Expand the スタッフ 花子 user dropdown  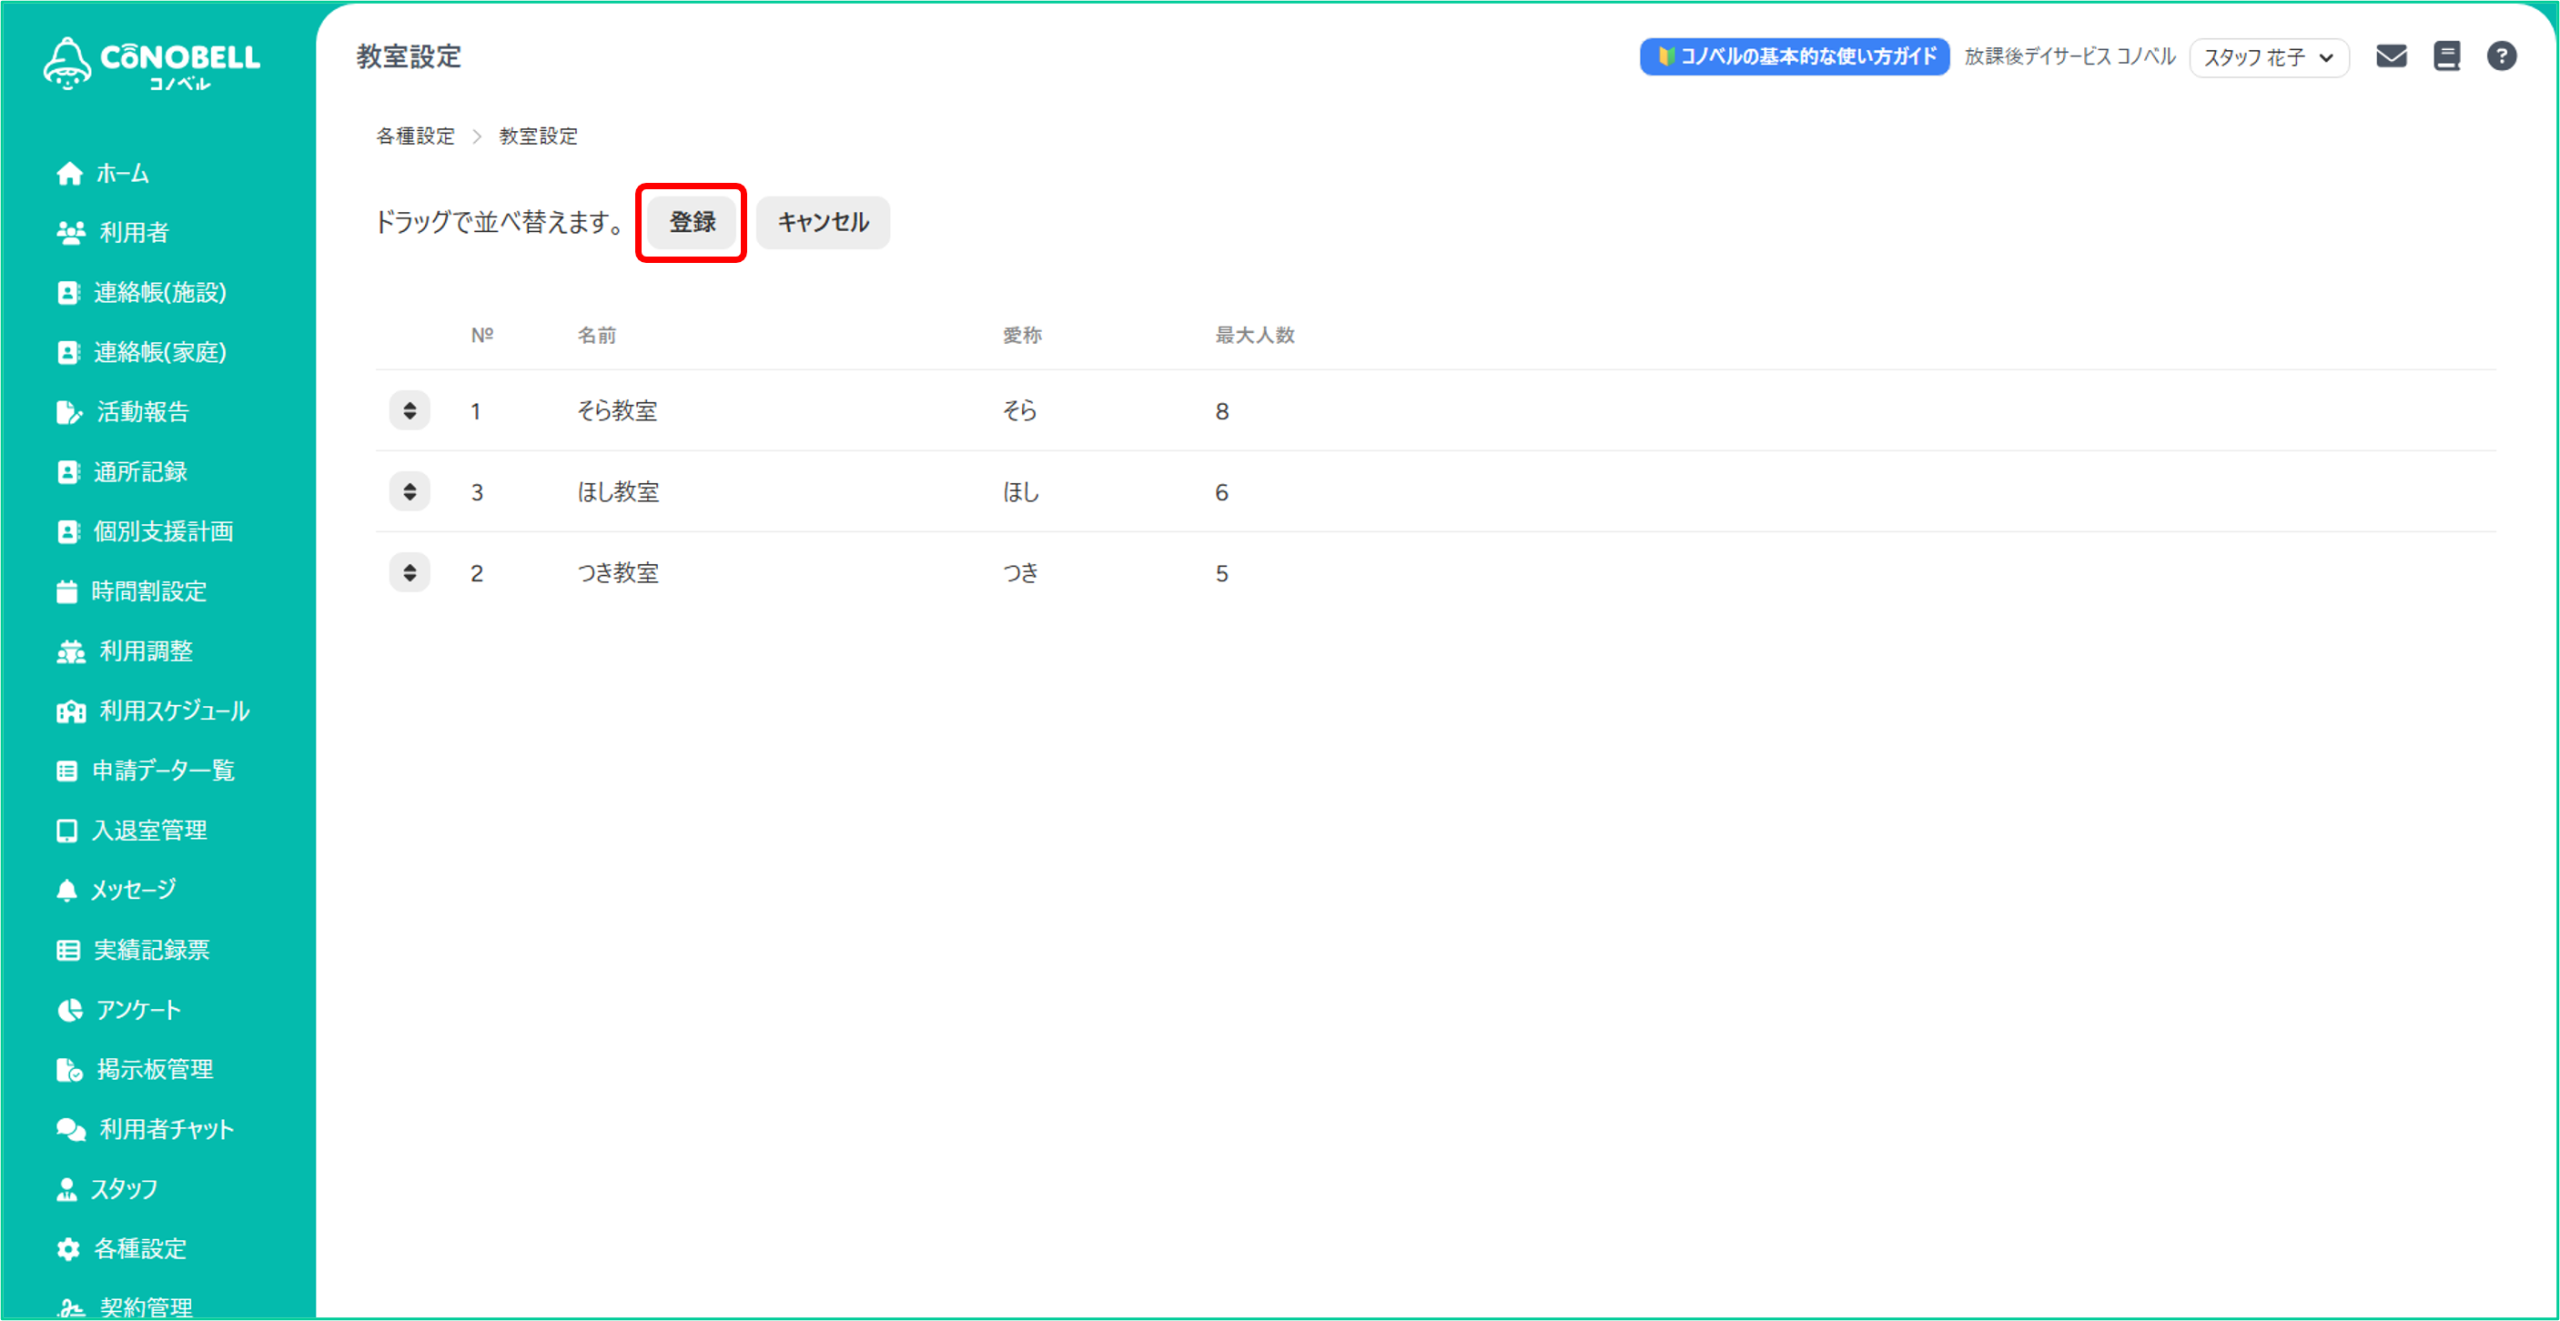[x=2268, y=58]
